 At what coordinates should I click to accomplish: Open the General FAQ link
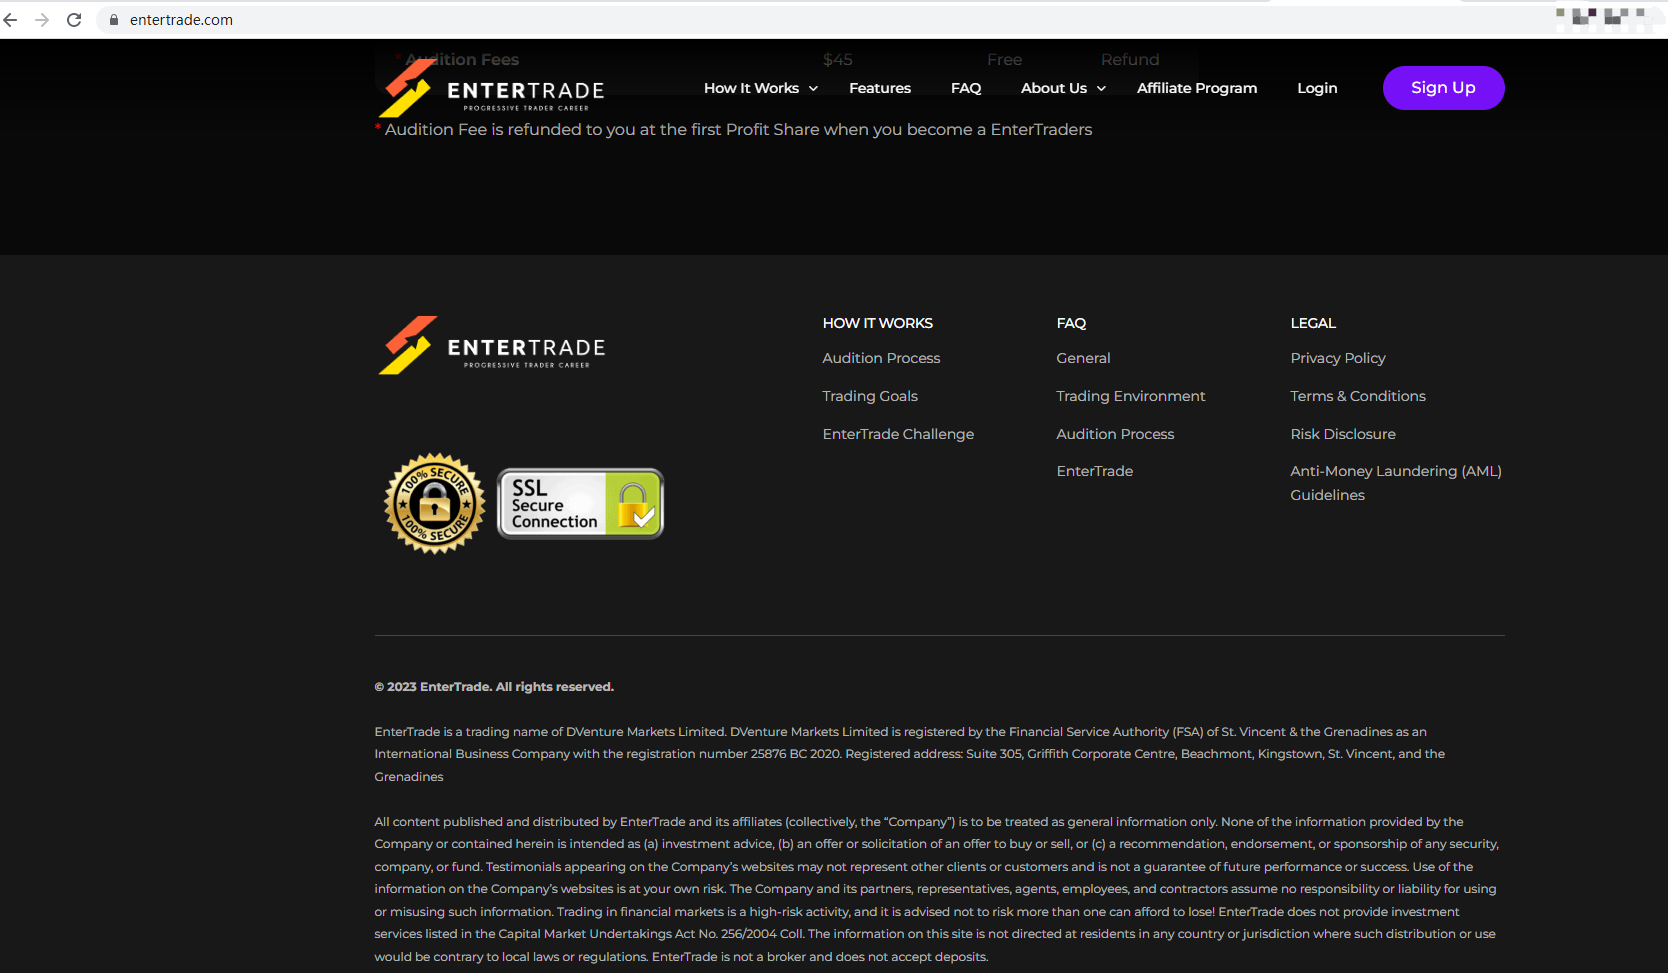click(x=1083, y=358)
